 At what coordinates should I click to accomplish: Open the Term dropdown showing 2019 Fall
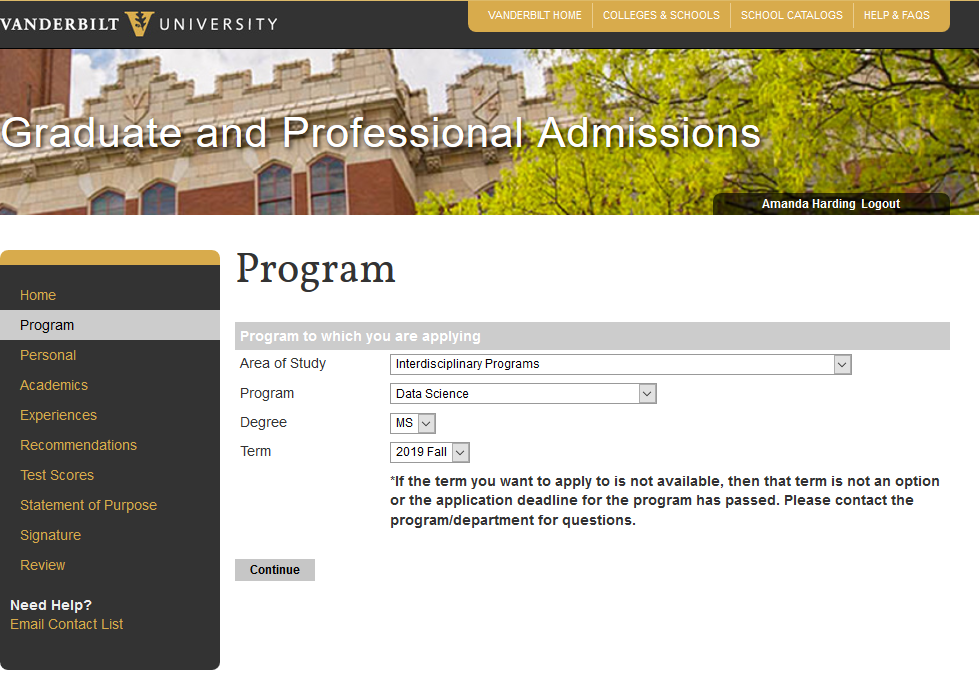[458, 451]
